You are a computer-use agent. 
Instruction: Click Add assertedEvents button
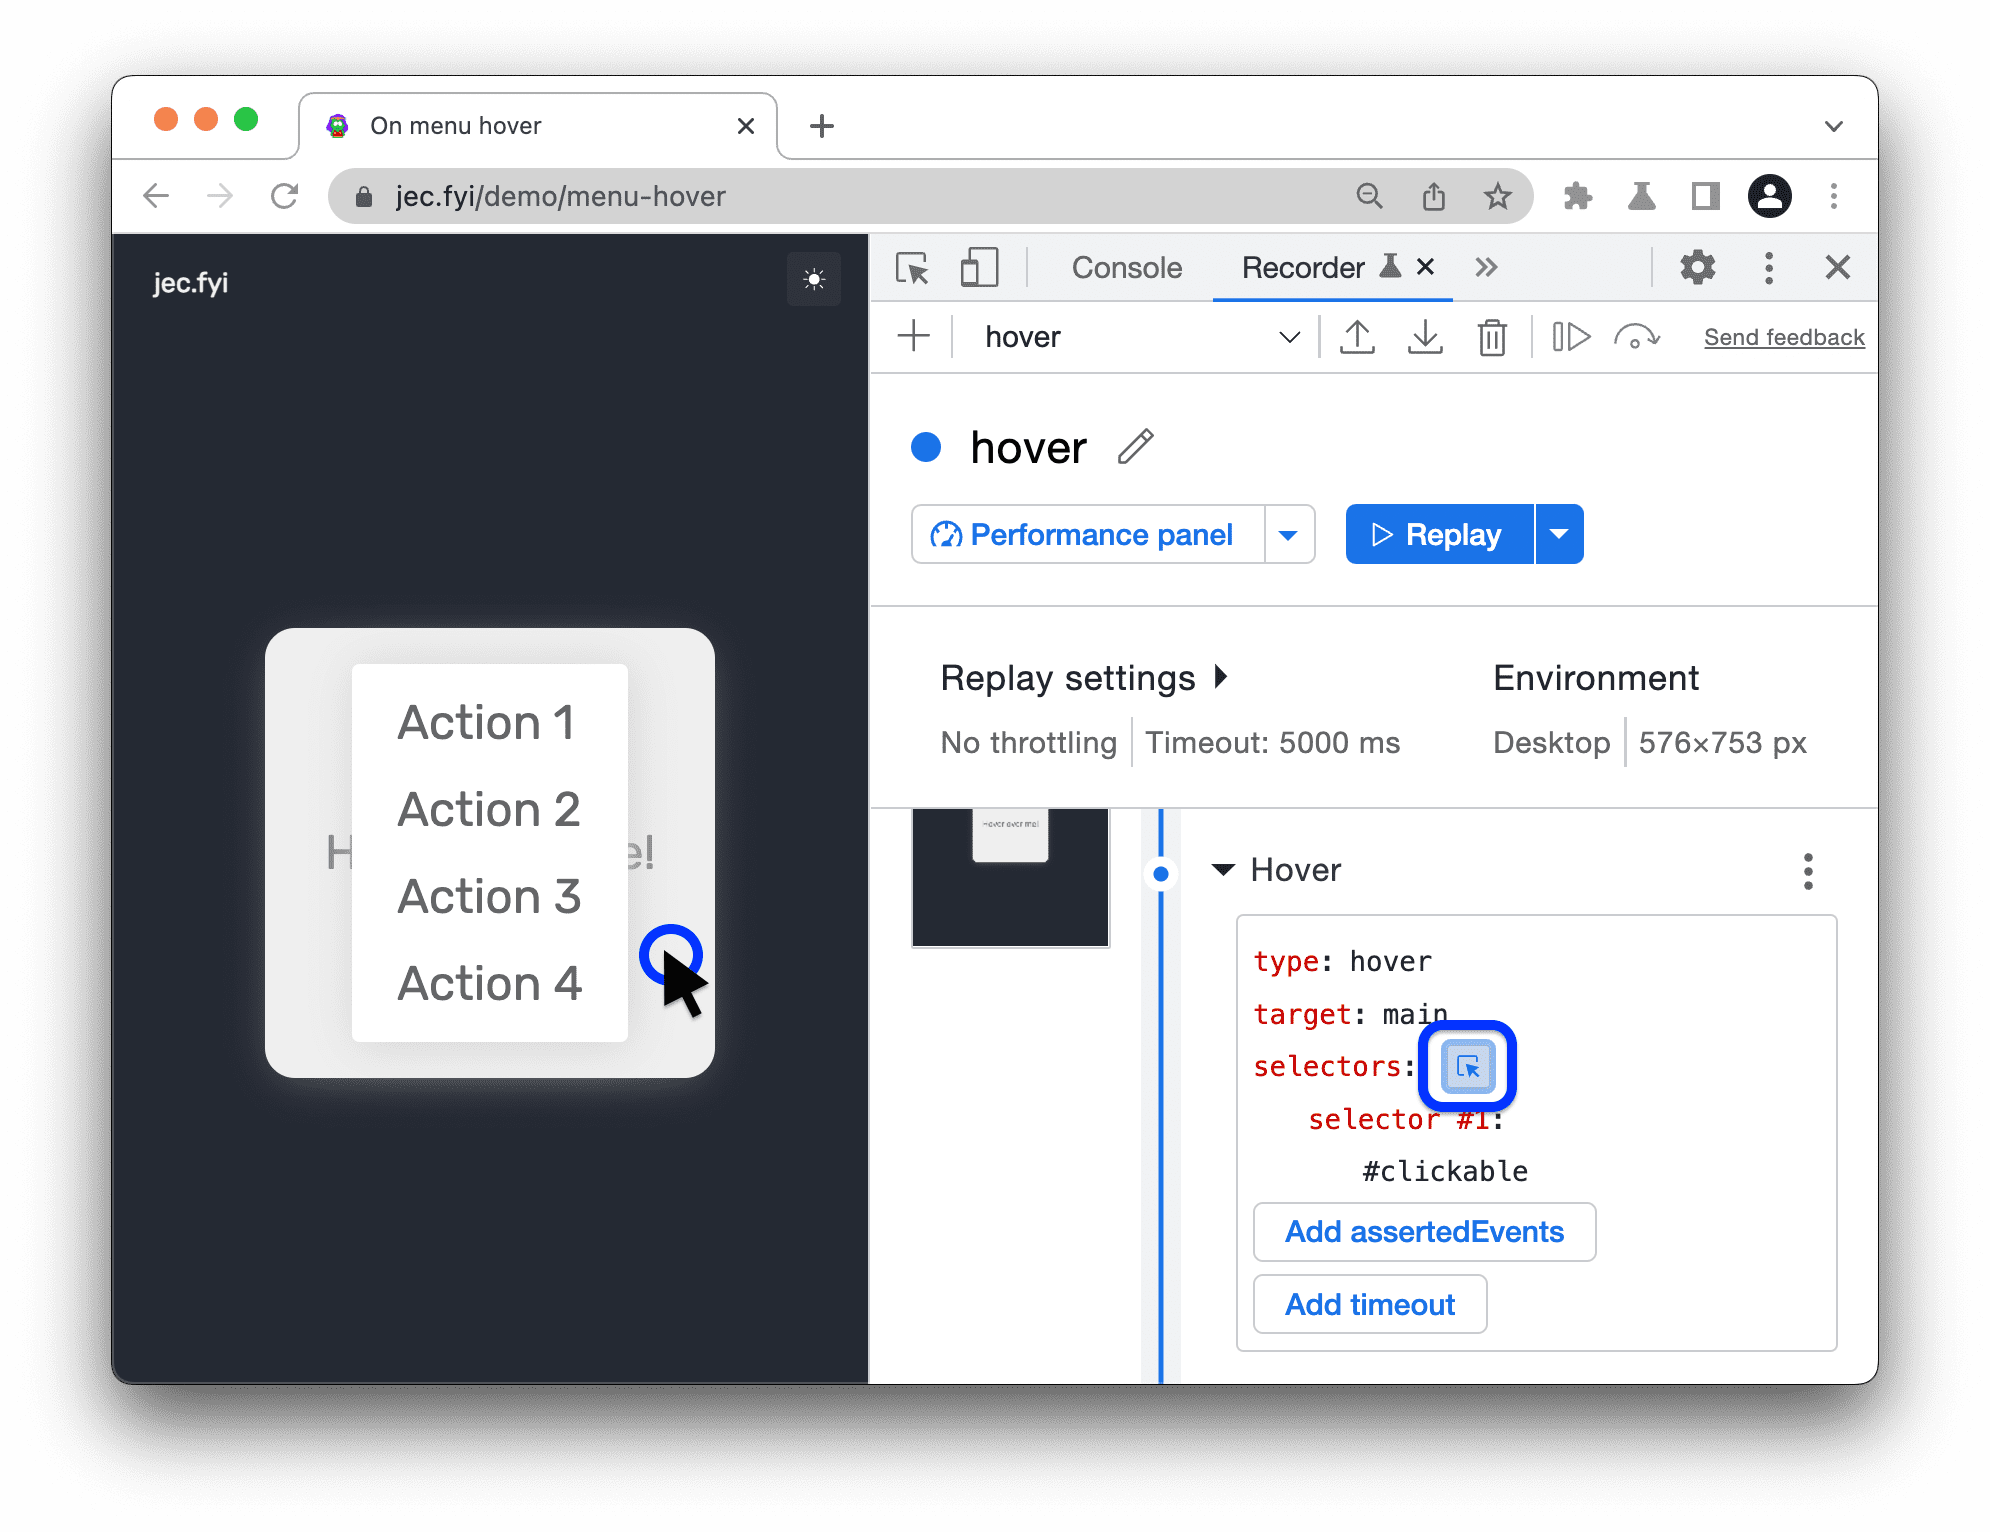(1422, 1231)
